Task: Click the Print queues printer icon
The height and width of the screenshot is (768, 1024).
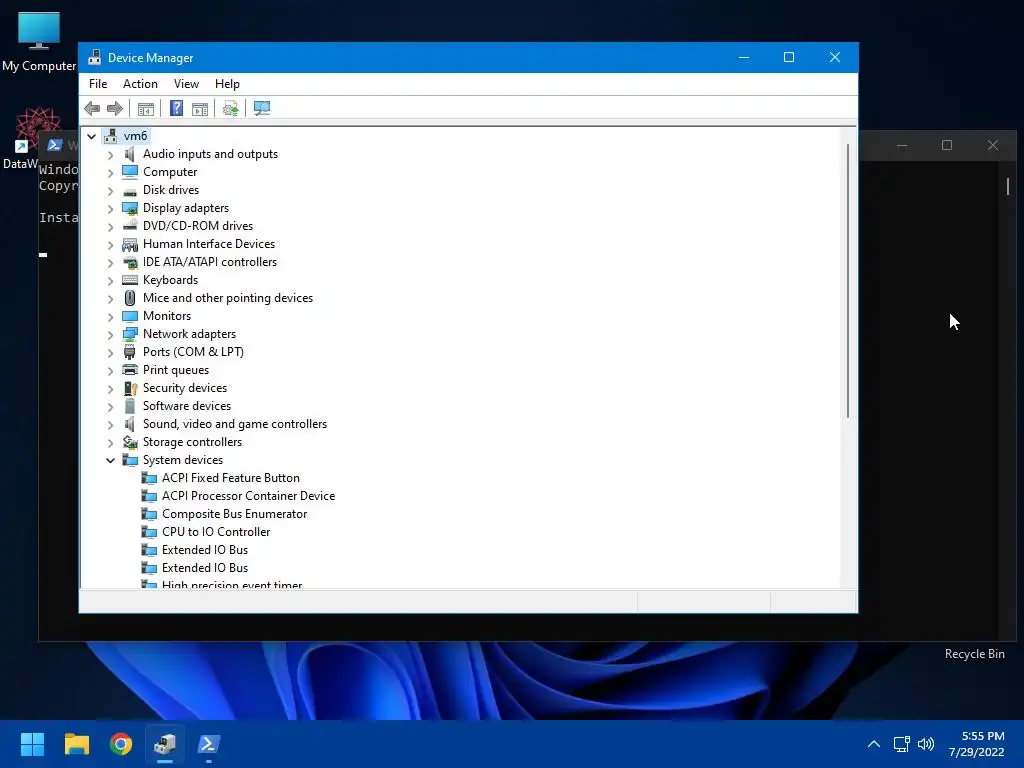Action: pyautogui.click(x=130, y=370)
